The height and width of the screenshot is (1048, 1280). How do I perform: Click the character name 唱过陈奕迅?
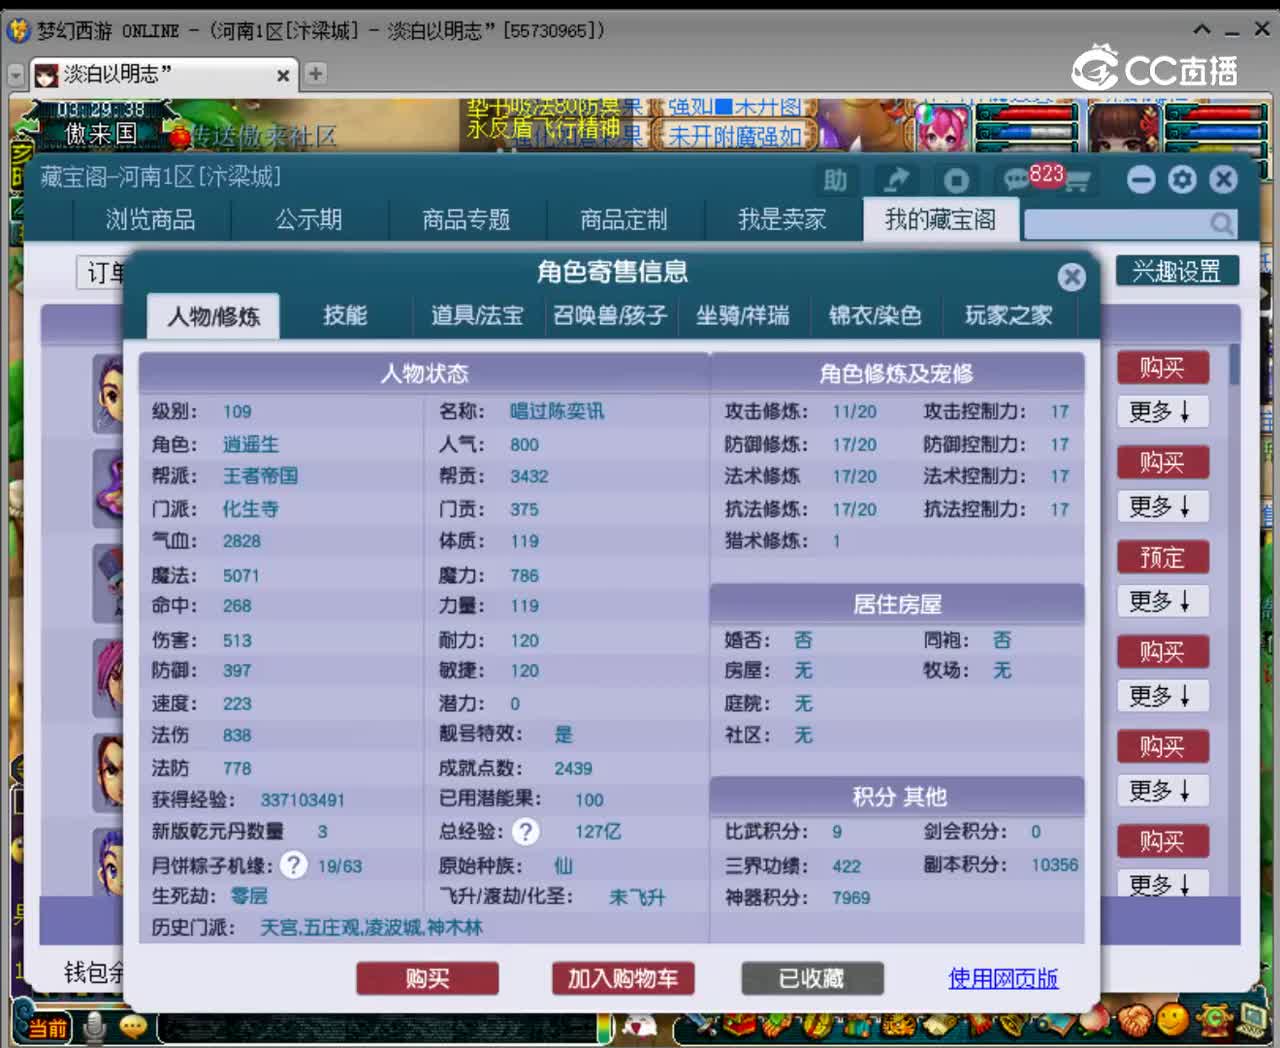[x=557, y=411]
